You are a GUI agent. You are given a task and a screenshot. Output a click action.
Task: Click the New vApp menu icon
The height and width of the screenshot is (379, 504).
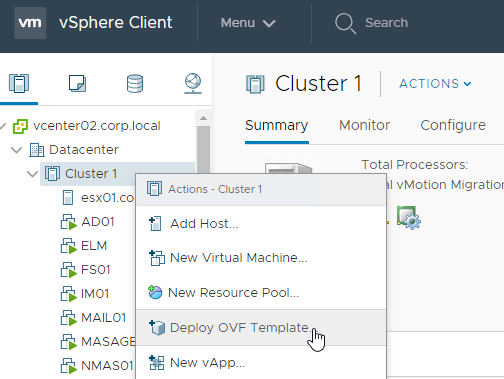tap(157, 363)
